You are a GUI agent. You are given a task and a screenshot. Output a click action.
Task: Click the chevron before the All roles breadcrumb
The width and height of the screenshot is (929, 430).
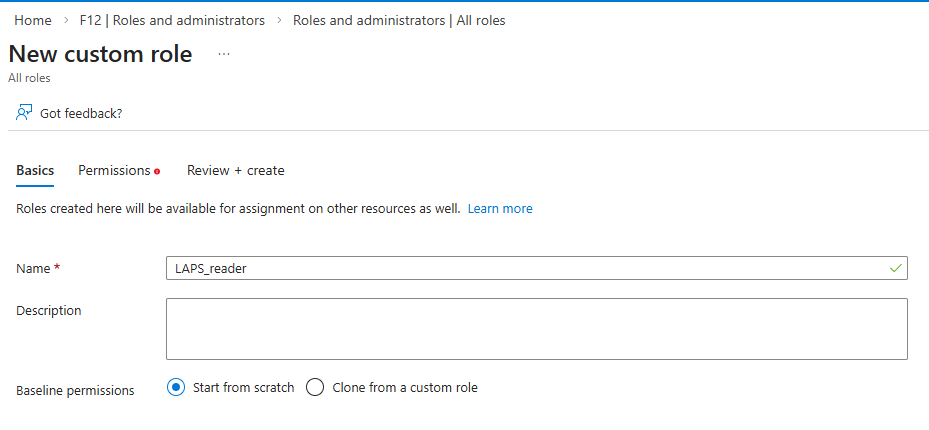279,20
